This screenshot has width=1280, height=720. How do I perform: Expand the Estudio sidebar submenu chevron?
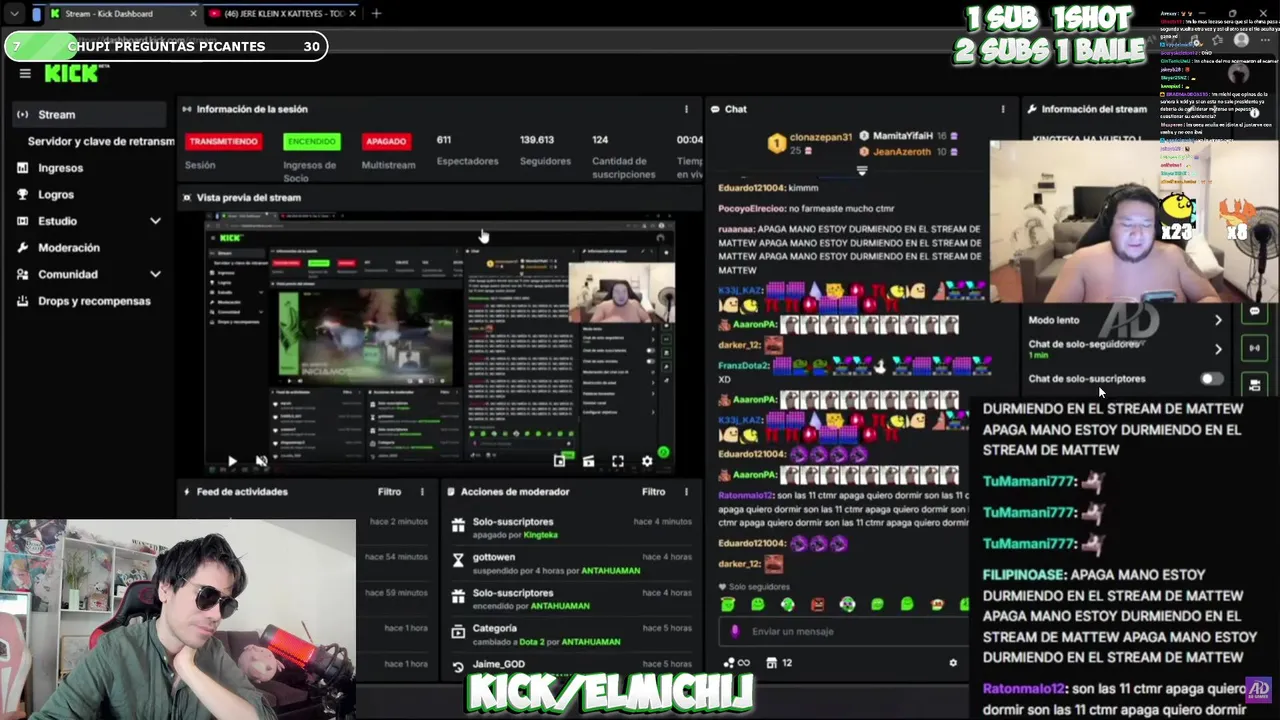tap(155, 221)
